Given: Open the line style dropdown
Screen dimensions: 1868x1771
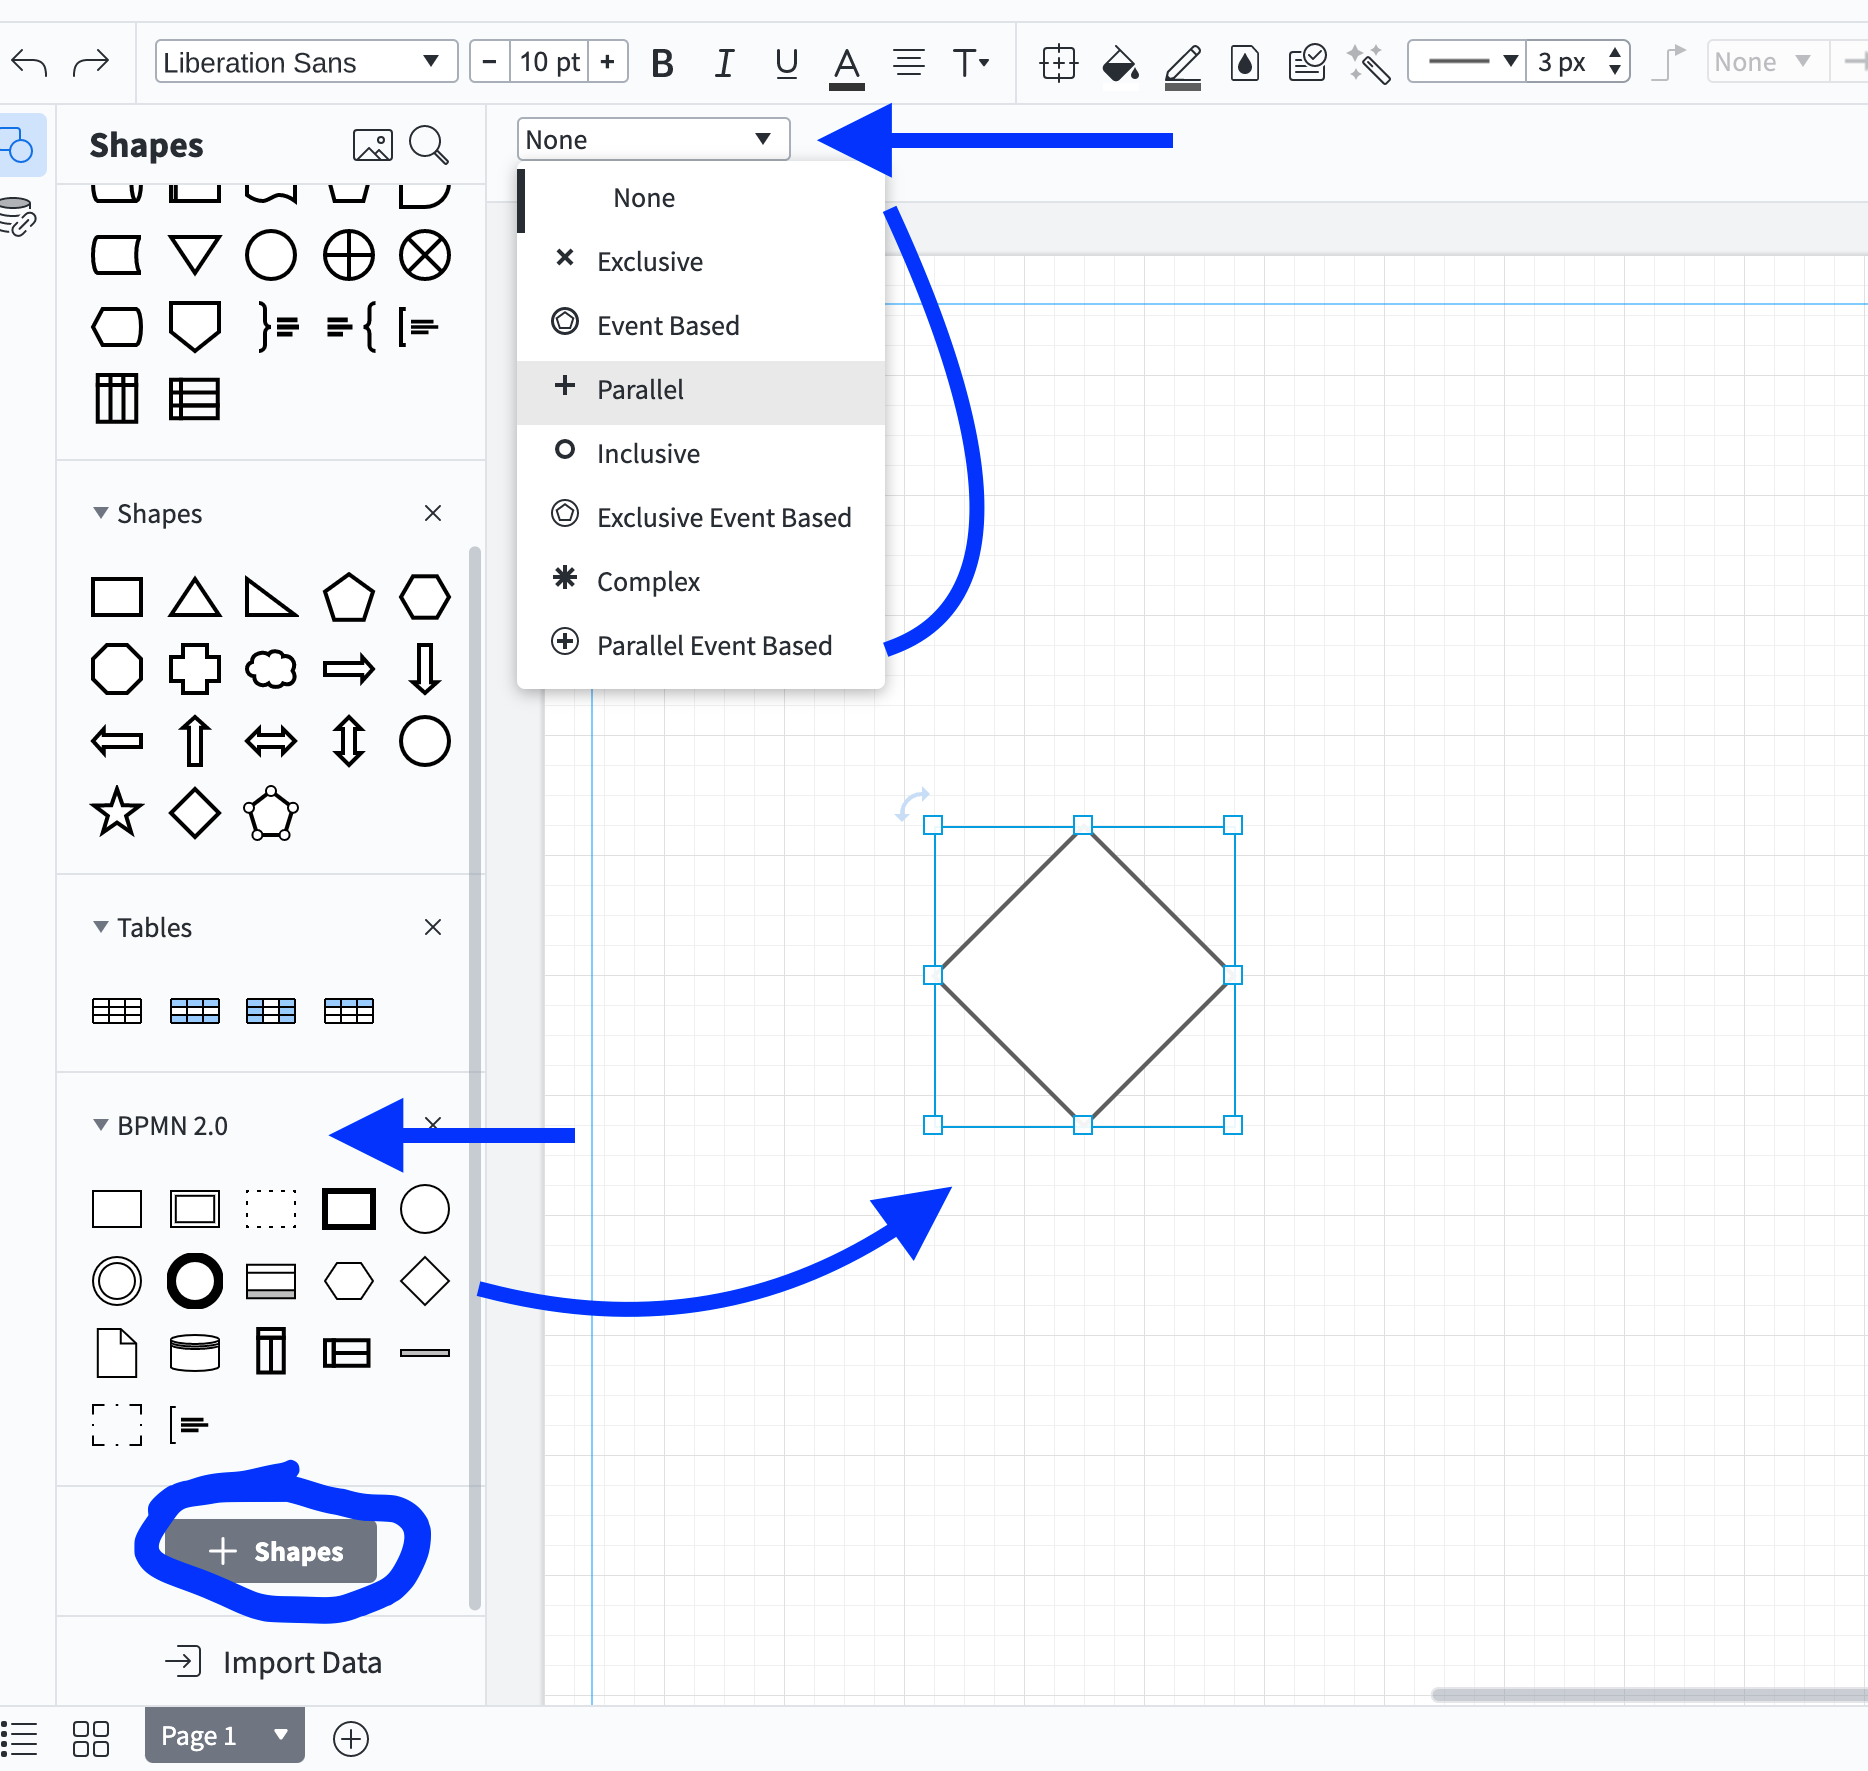Looking at the screenshot, I should click(1467, 62).
